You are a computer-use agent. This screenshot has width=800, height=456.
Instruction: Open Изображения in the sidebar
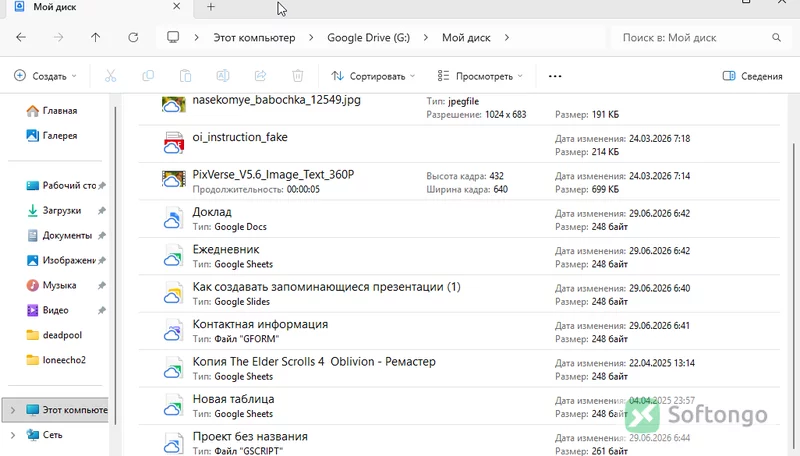tap(61, 261)
